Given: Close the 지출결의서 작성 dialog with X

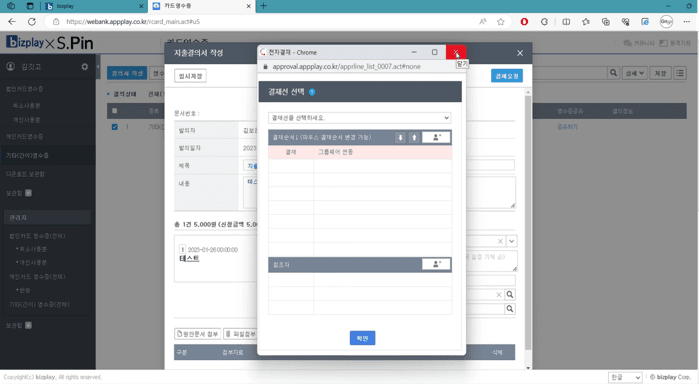Looking at the screenshot, I should (x=520, y=53).
